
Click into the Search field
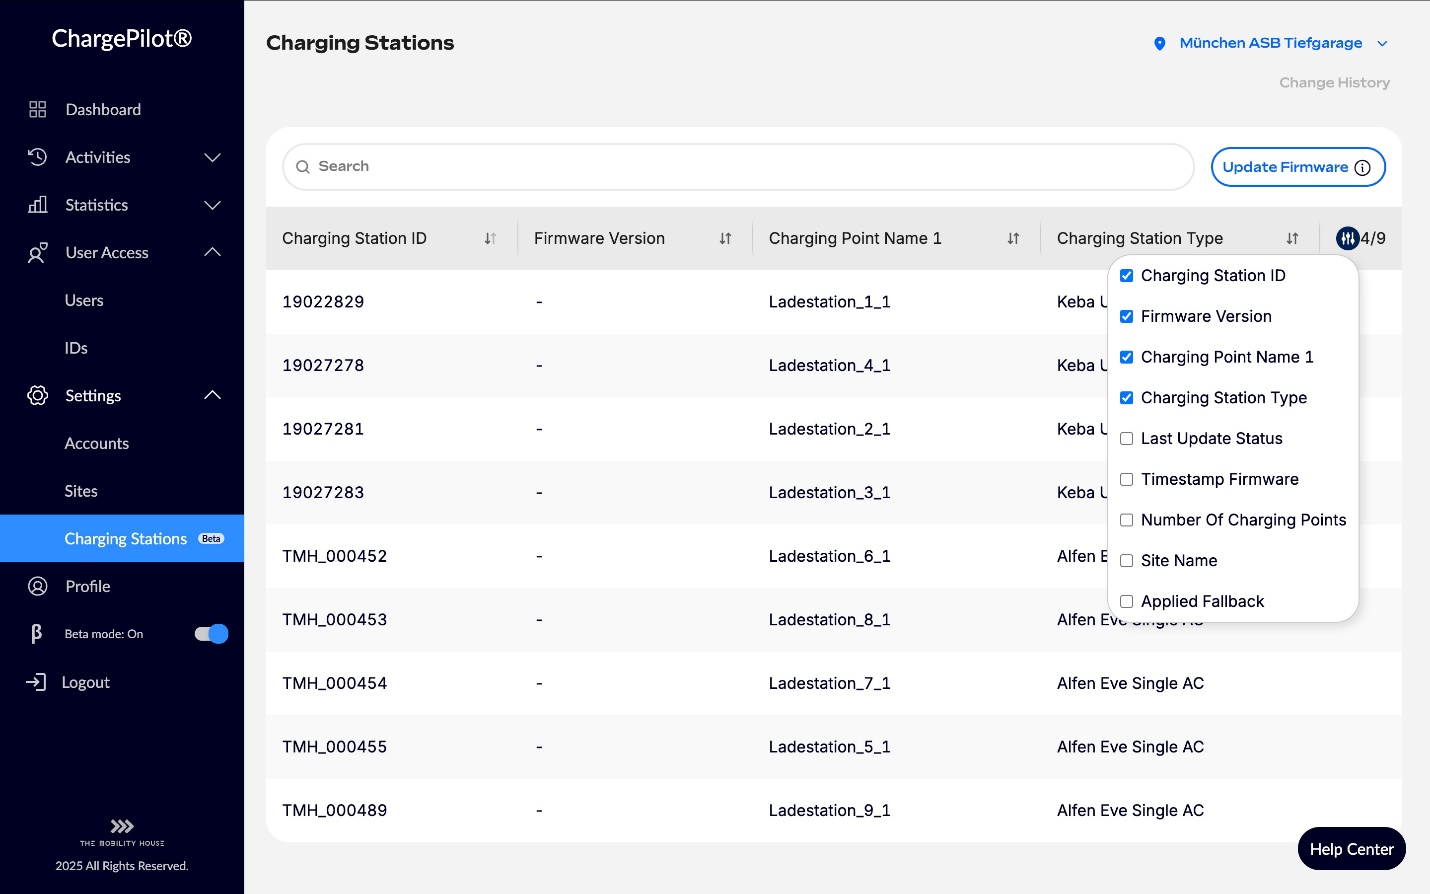pyautogui.click(x=738, y=167)
